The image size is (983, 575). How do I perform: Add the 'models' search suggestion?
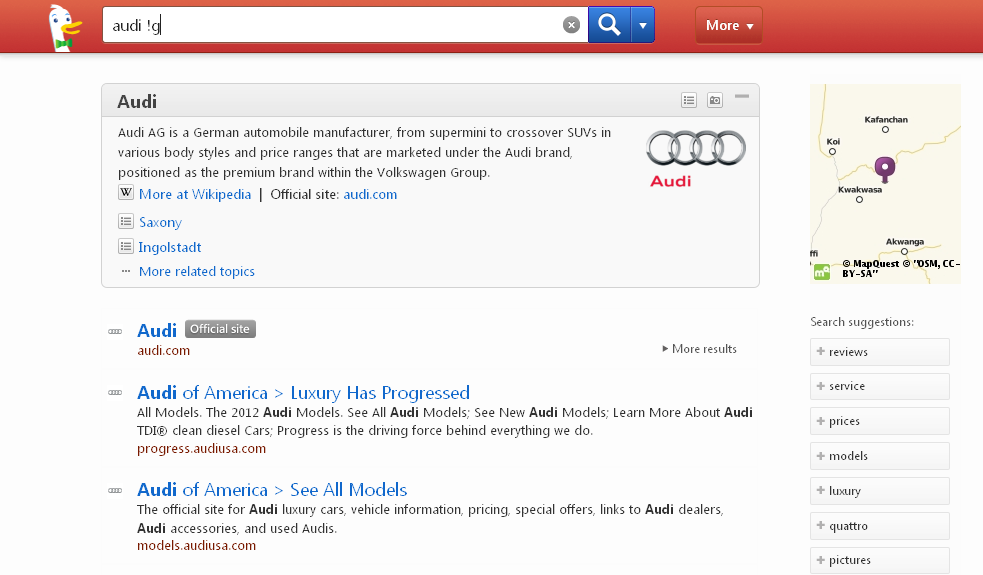[880, 456]
